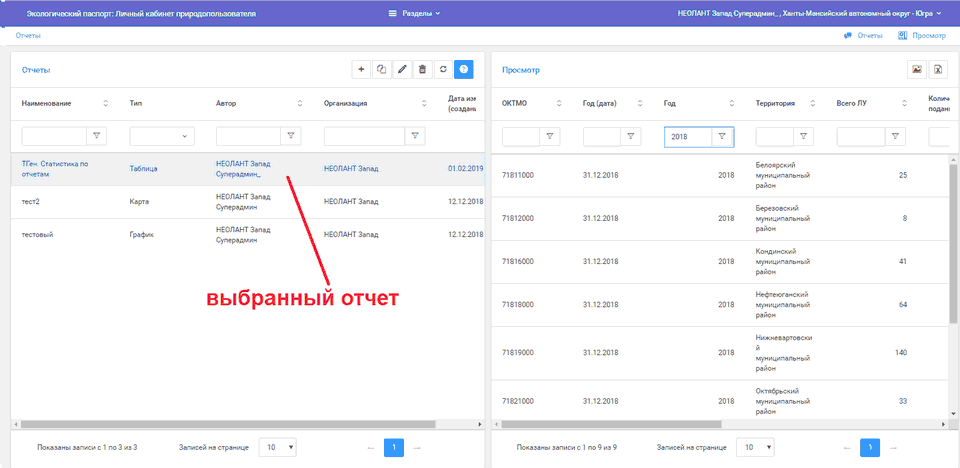Click the Отчеты breadcrumb link
Viewport: 960px width, 468px height.
[28, 36]
